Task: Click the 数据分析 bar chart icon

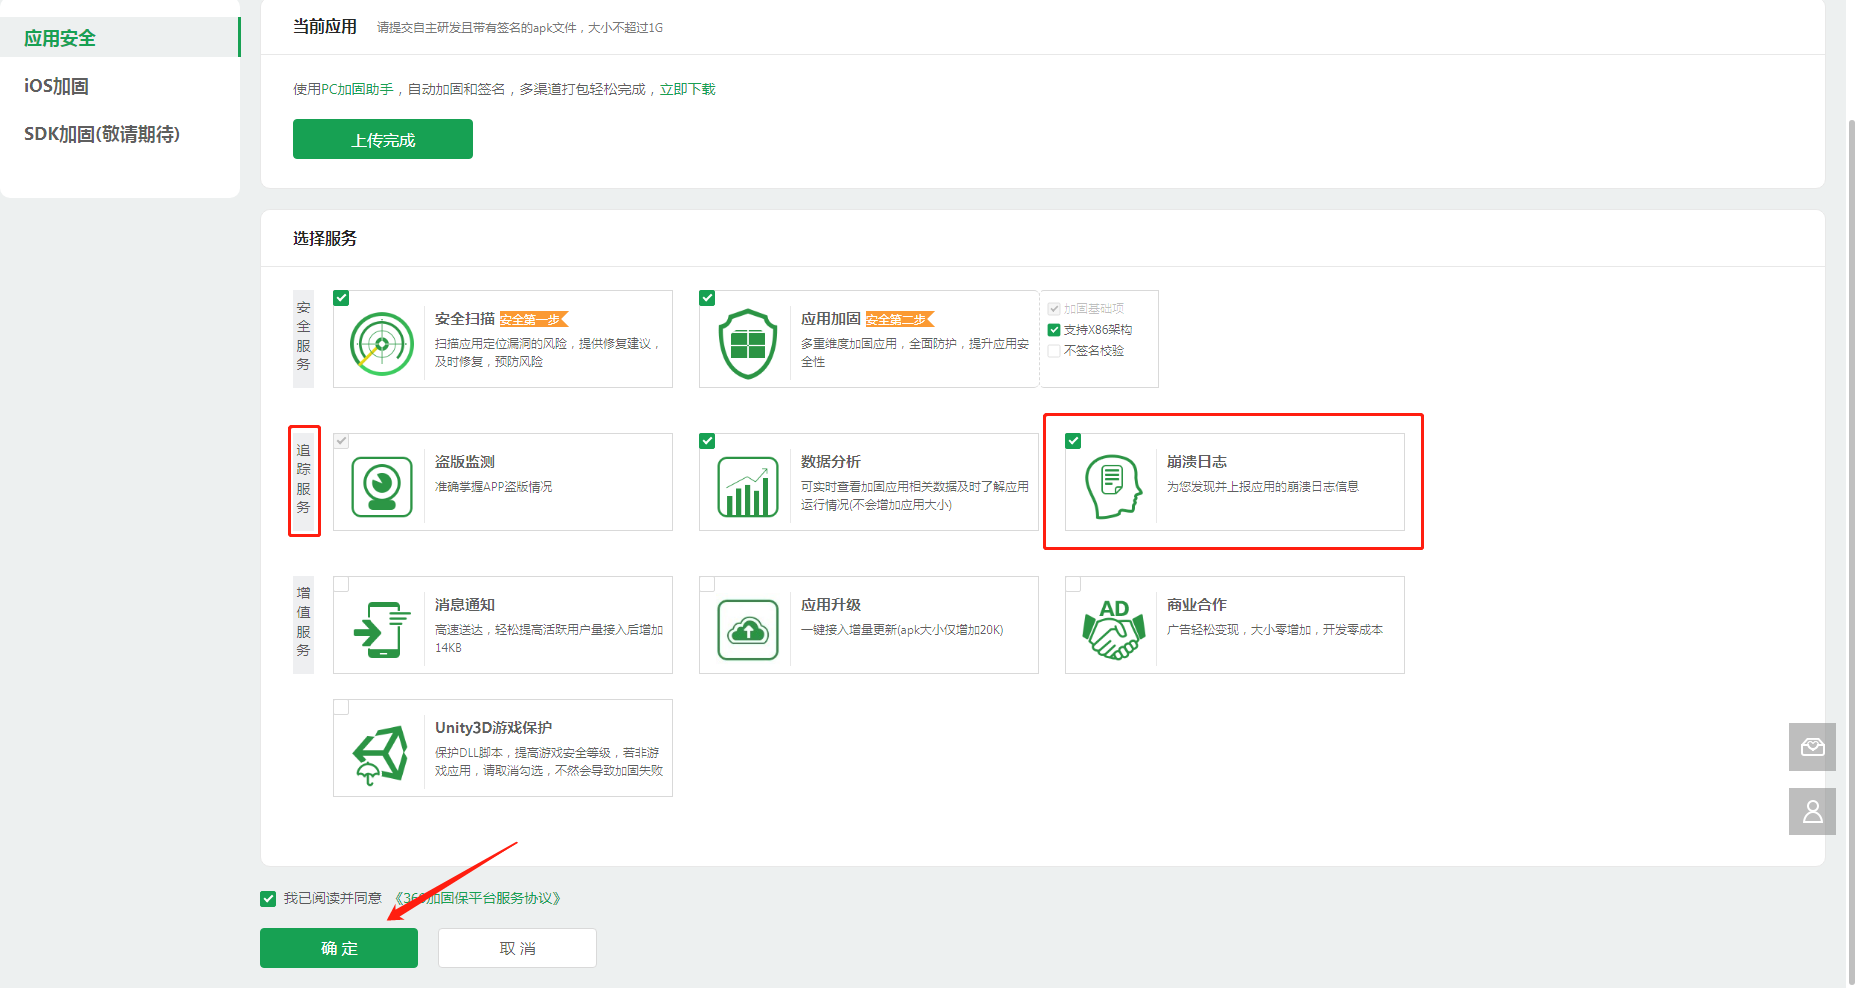Action: point(747,487)
